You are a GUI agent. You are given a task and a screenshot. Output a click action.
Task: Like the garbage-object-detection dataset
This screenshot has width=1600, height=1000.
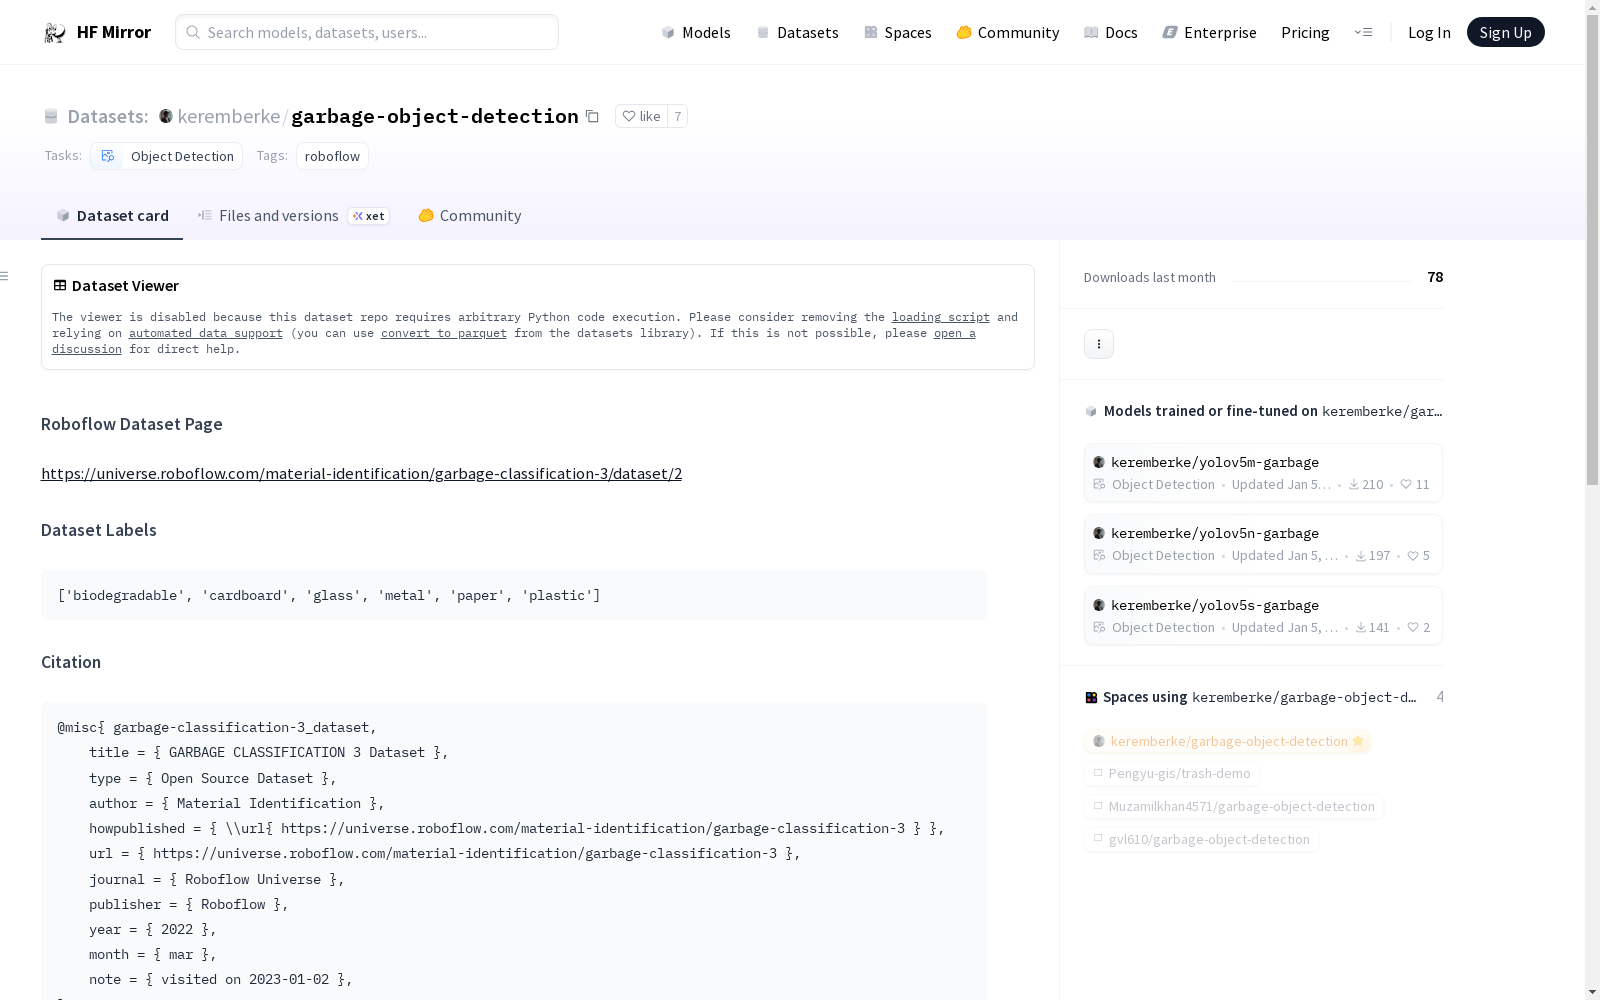[x=641, y=116]
